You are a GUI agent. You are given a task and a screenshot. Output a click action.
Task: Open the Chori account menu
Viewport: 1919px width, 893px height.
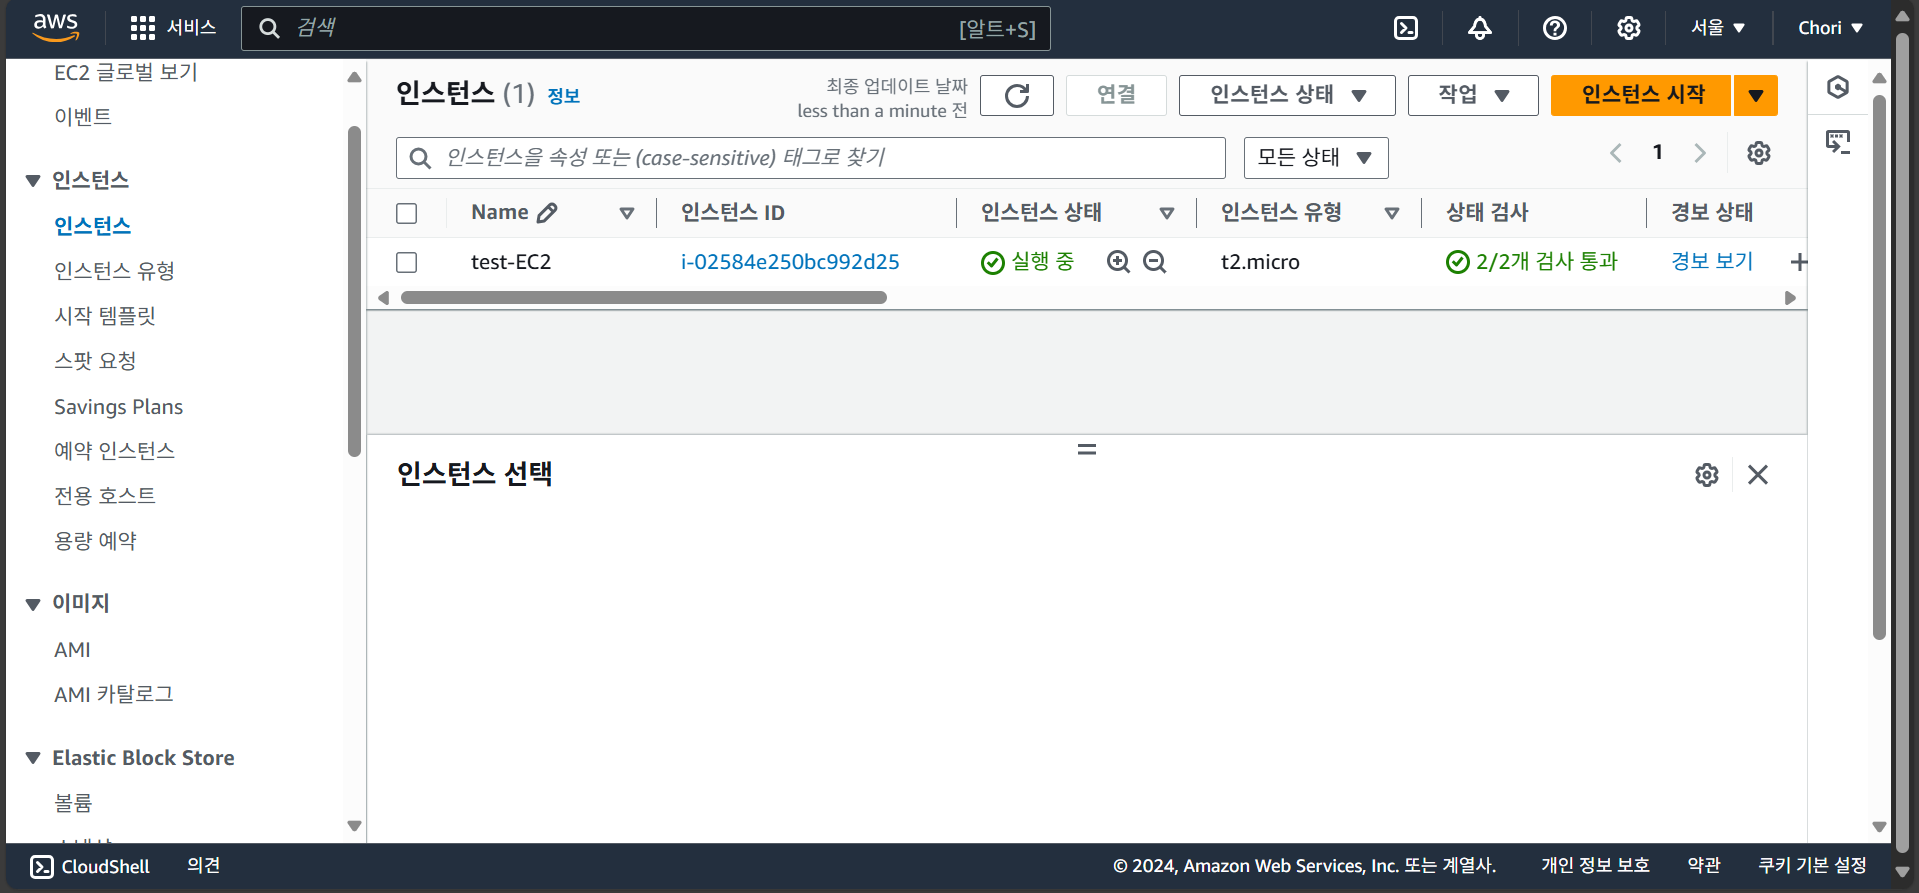coord(1831,28)
